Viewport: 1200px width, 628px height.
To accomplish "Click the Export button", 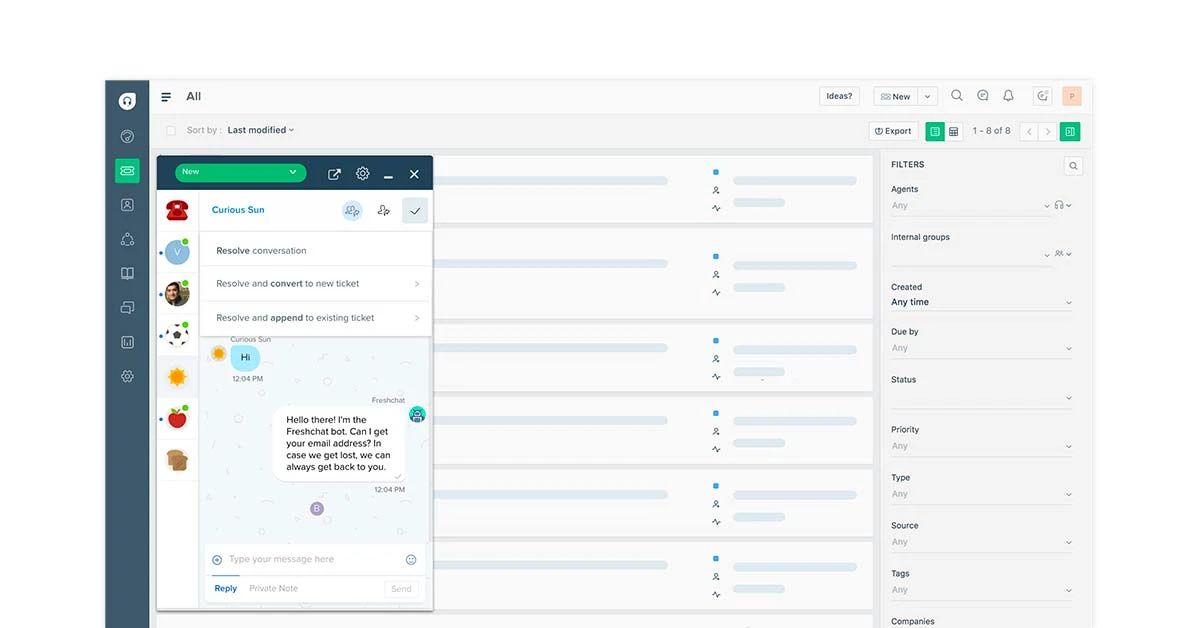I will tap(892, 131).
